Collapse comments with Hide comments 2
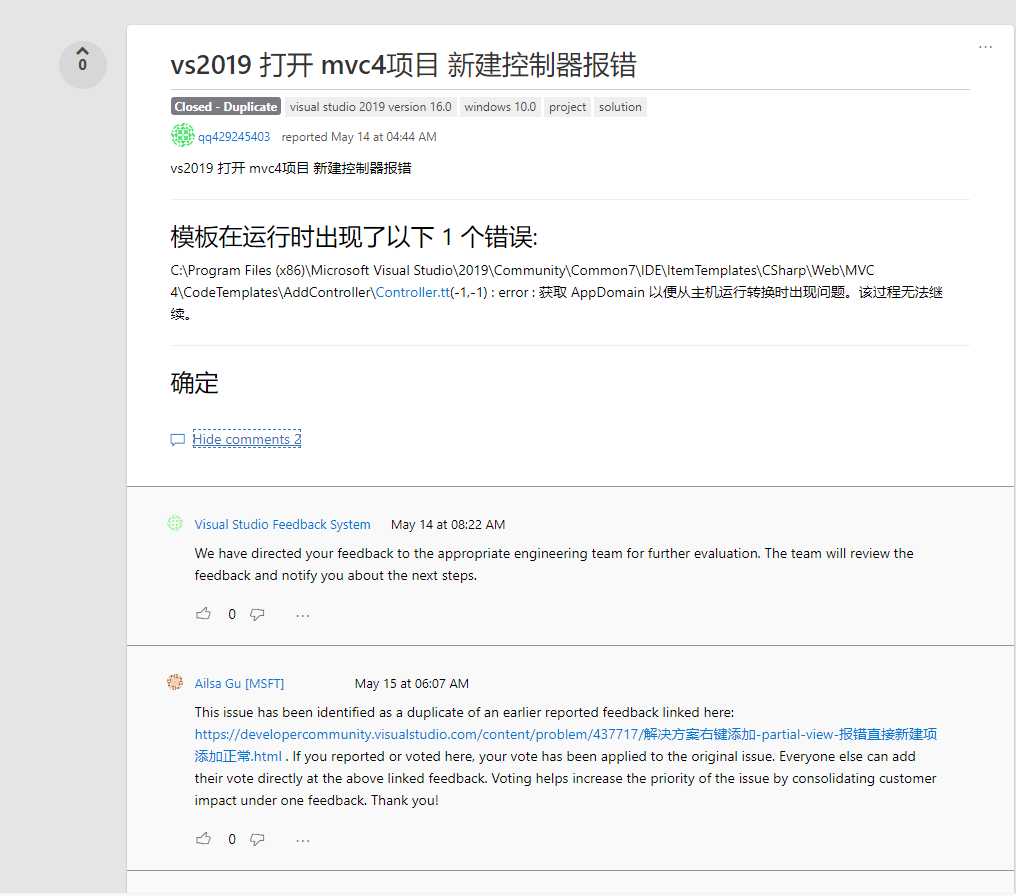This screenshot has width=1016, height=896. 247,439
